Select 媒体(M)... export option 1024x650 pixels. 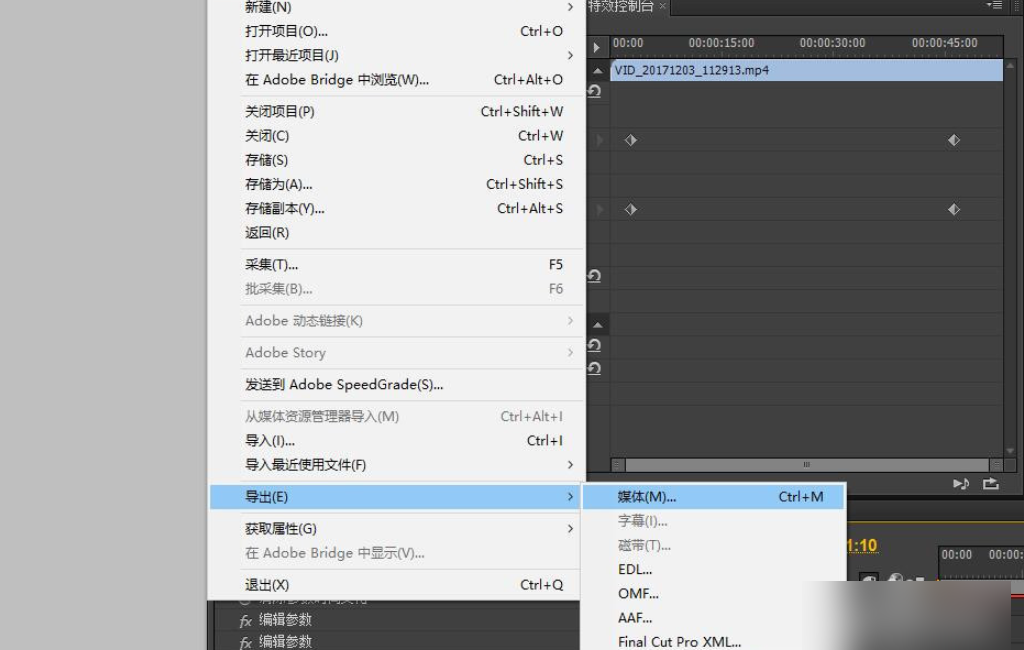(714, 497)
